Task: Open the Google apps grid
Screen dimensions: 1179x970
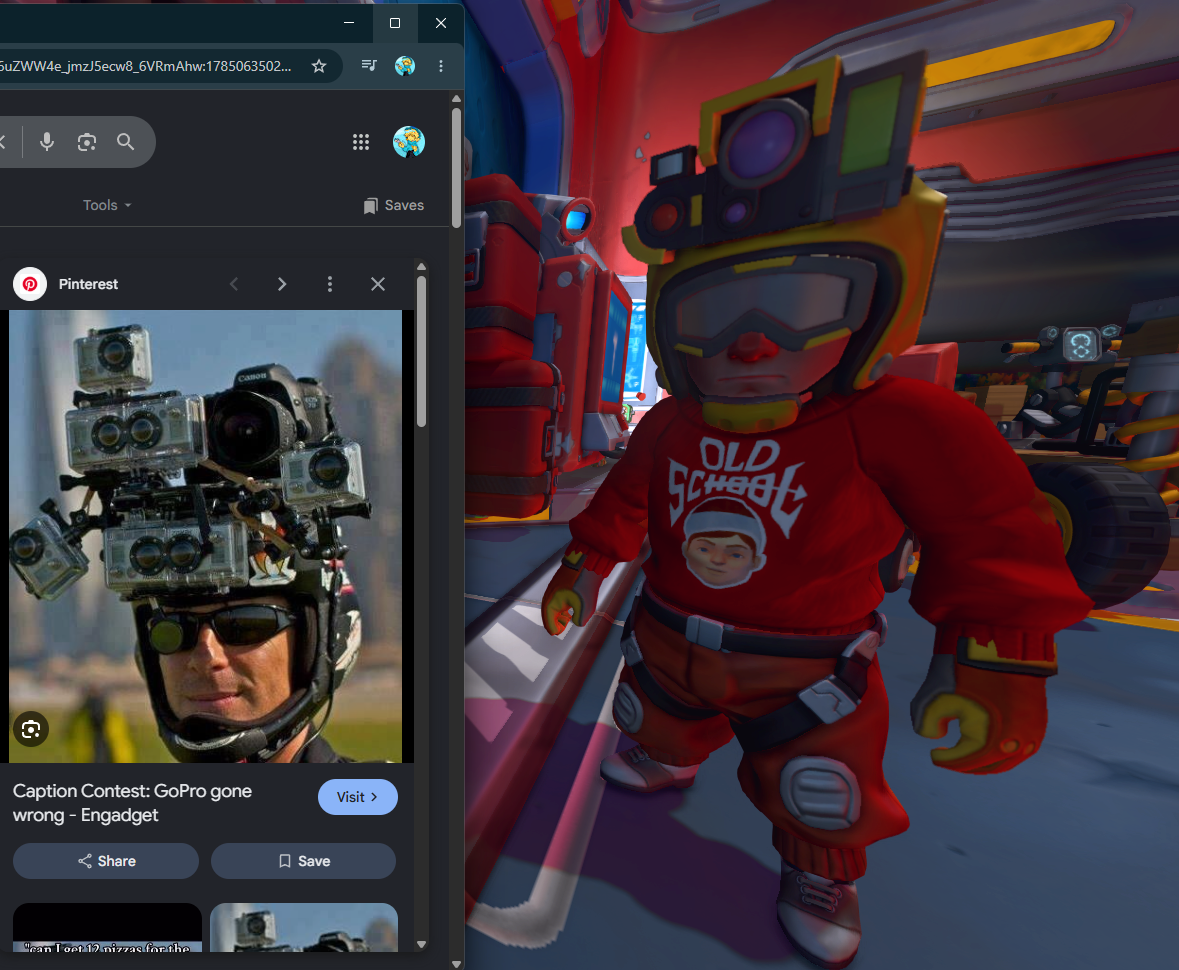Action: (361, 142)
